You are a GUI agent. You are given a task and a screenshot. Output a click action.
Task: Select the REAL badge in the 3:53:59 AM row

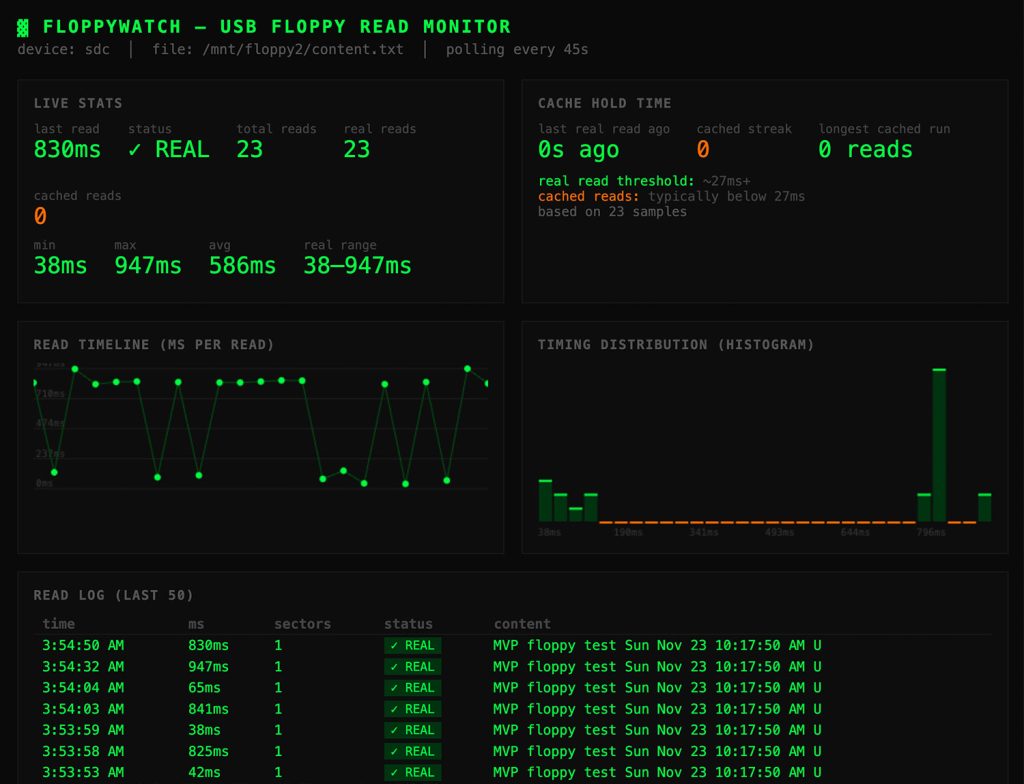(412, 730)
